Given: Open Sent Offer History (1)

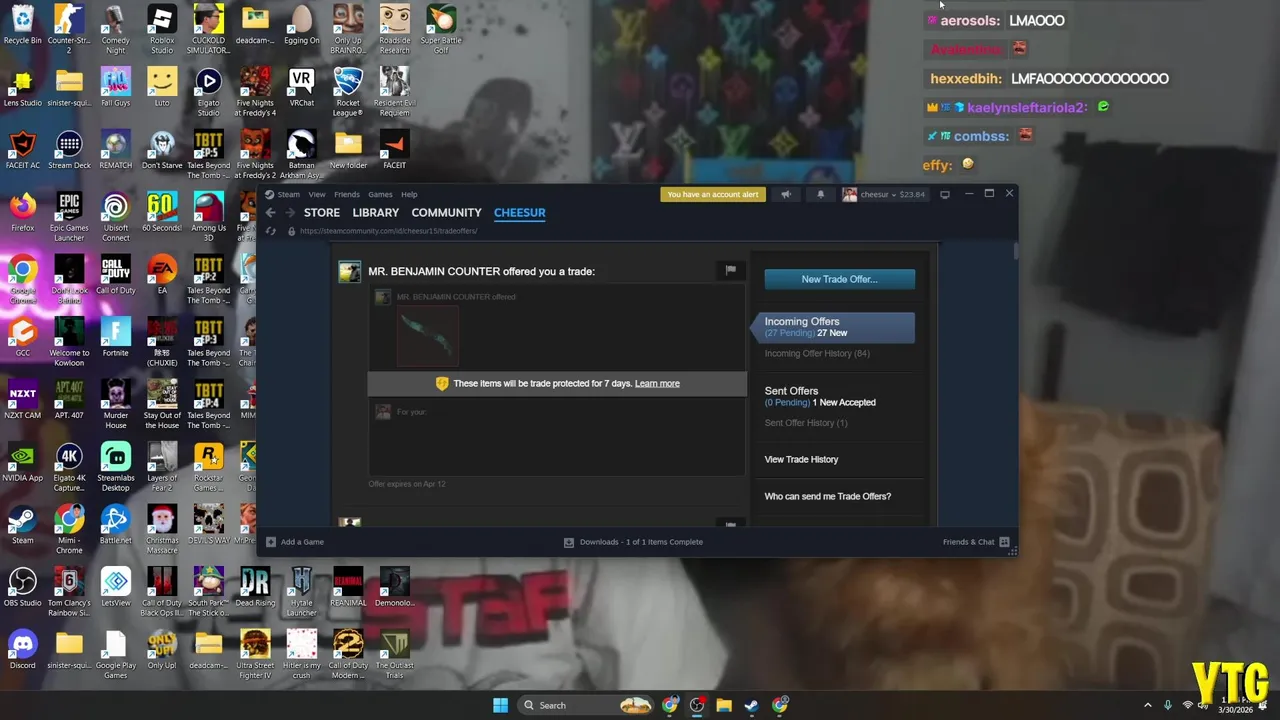Looking at the screenshot, I should tap(806, 423).
